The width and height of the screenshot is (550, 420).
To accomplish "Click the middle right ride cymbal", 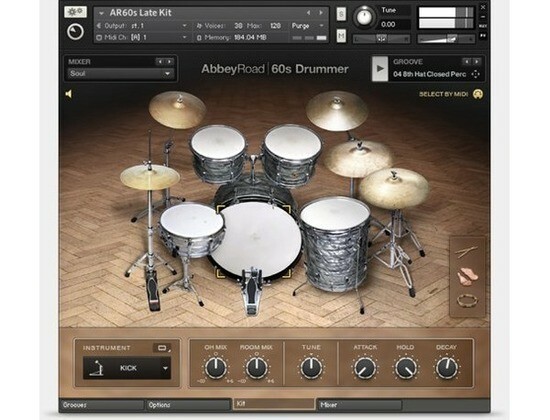I will point(358,159).
